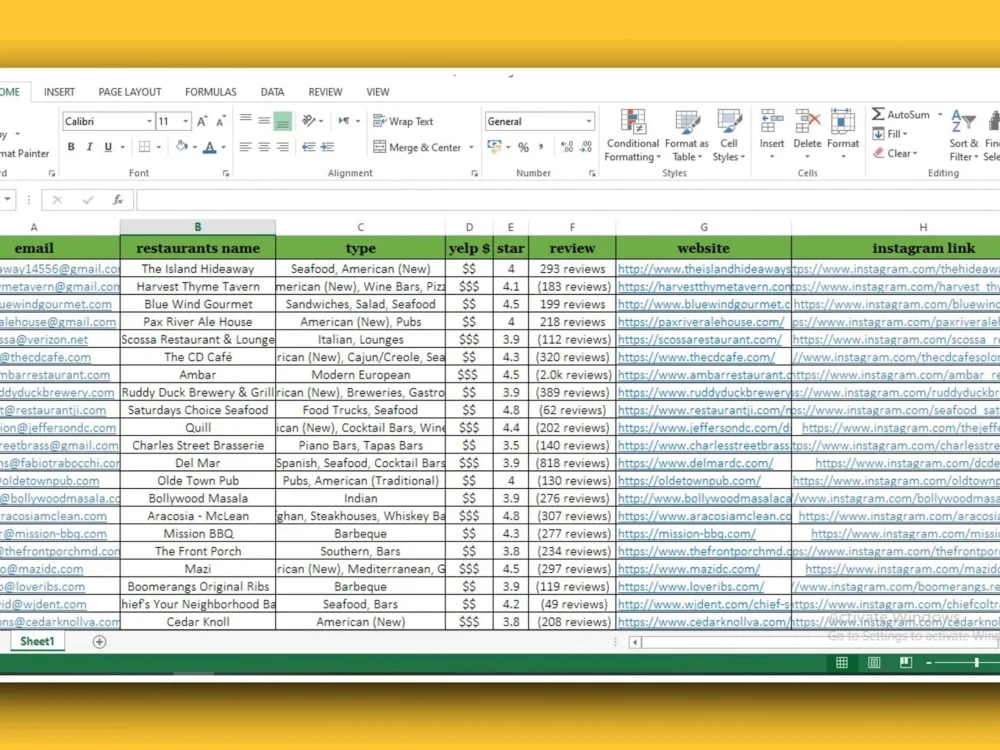Expand Fill dropdown

905,134
